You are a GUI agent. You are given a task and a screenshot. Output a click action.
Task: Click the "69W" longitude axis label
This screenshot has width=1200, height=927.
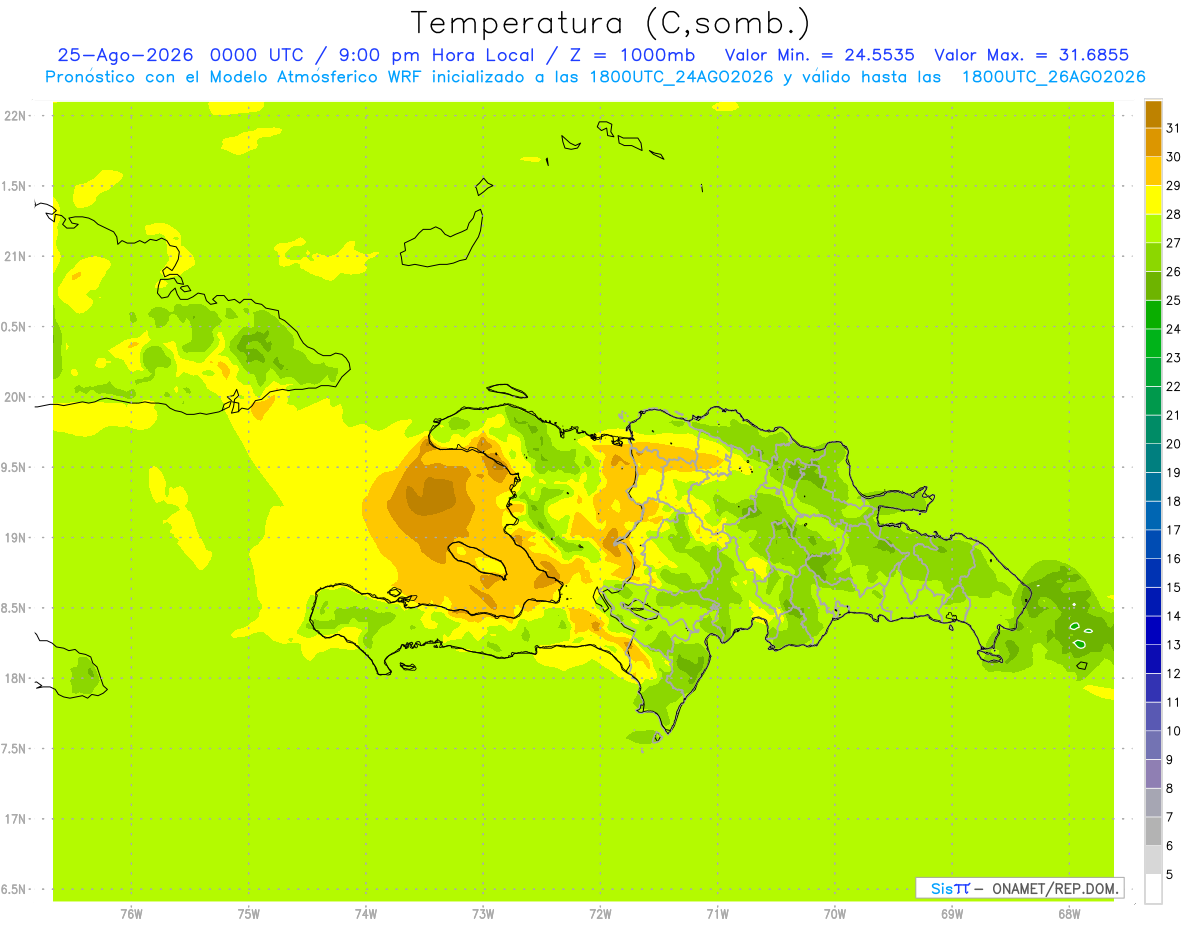[952, 913]
